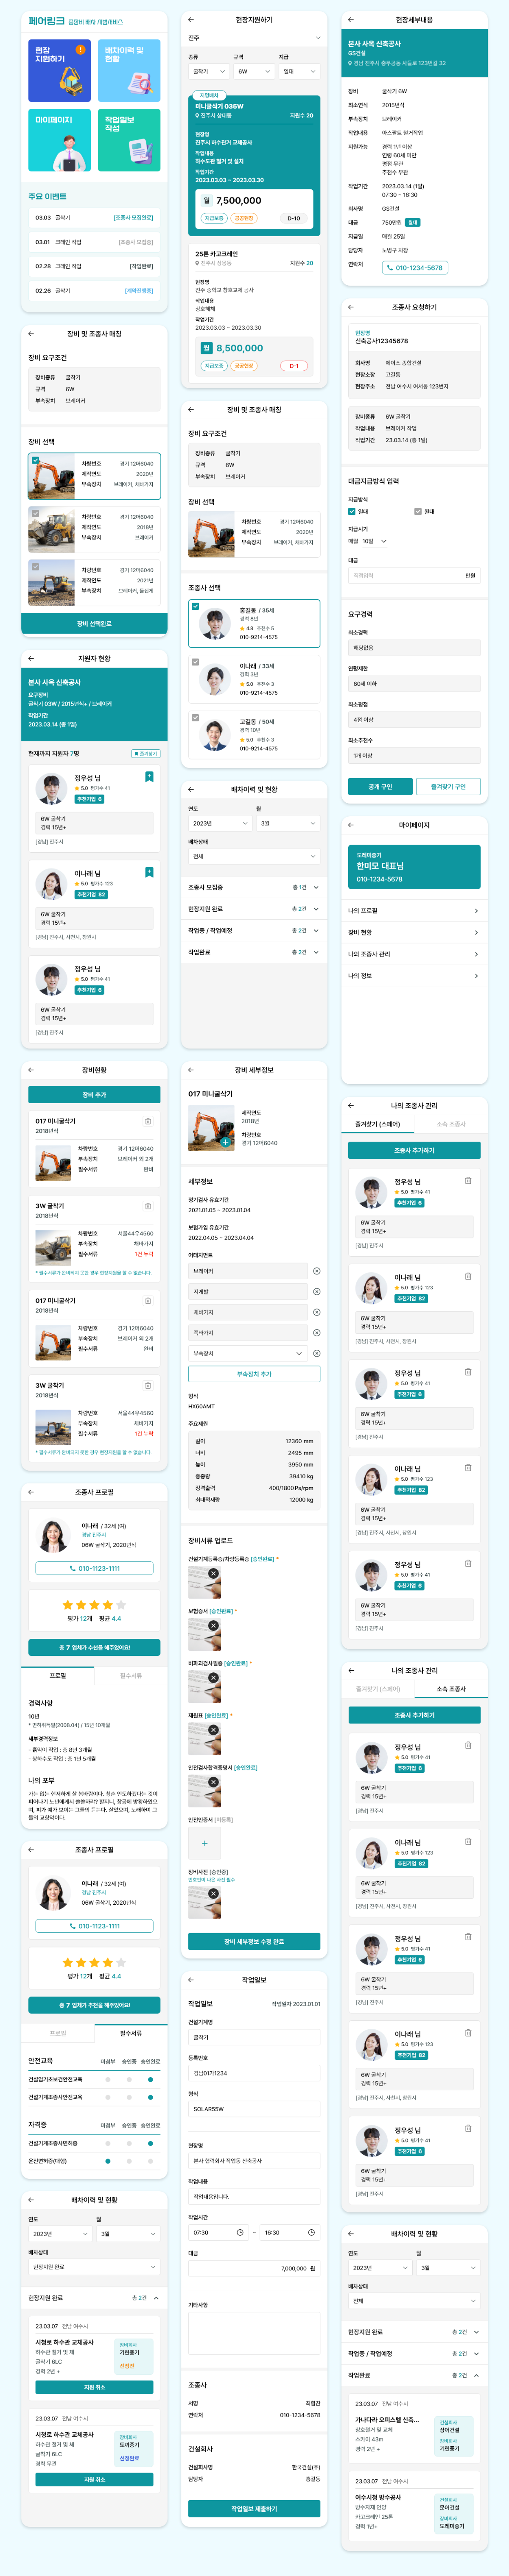Tap back arrow on 조종사 요청하기 screen
Viewport: 509px width, 2576px height.
351,307
